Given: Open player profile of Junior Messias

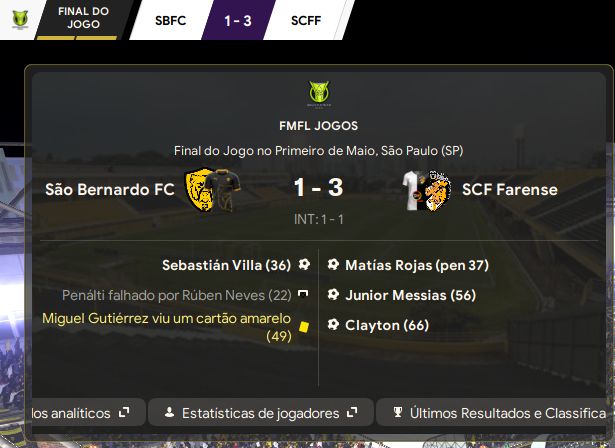Looking at the screenshot, I should (x=395, y=296).
